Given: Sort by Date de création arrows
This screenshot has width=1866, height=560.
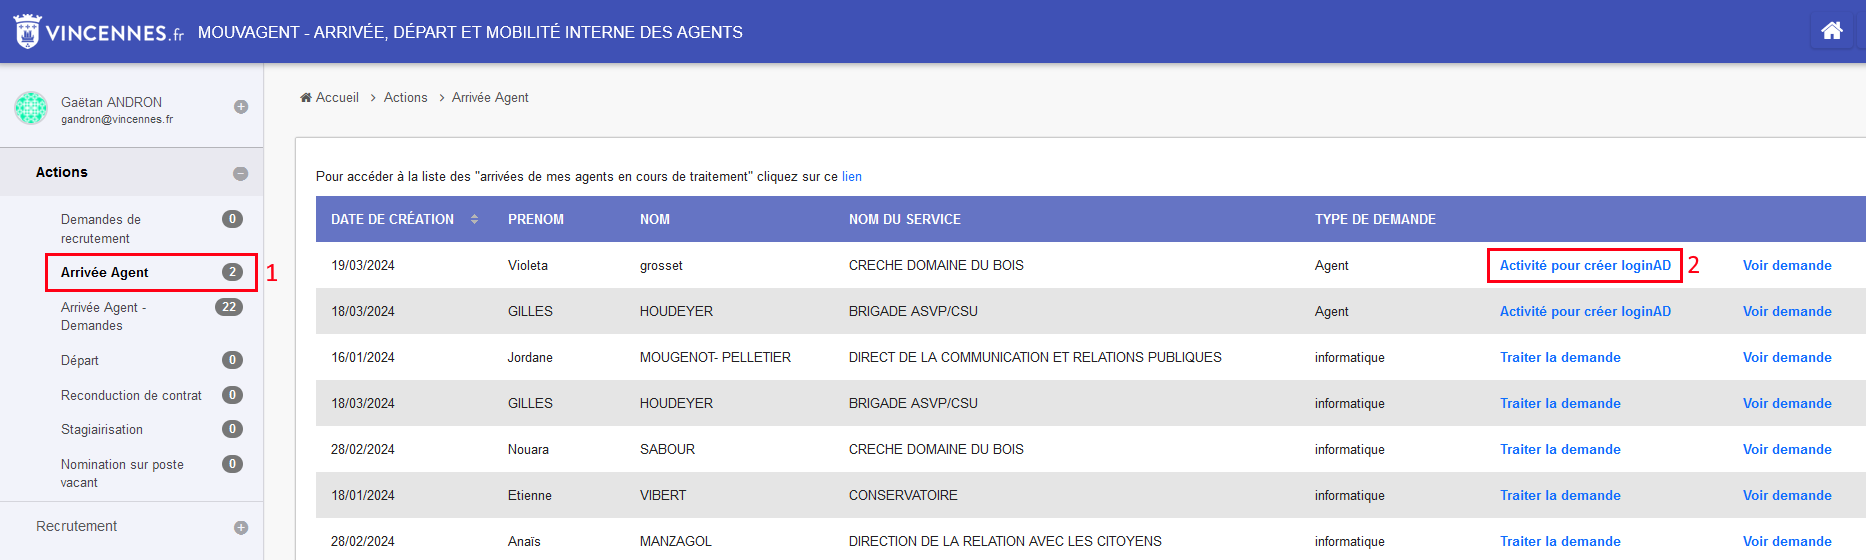Looking at the screenshot, I should pos(474,219).
